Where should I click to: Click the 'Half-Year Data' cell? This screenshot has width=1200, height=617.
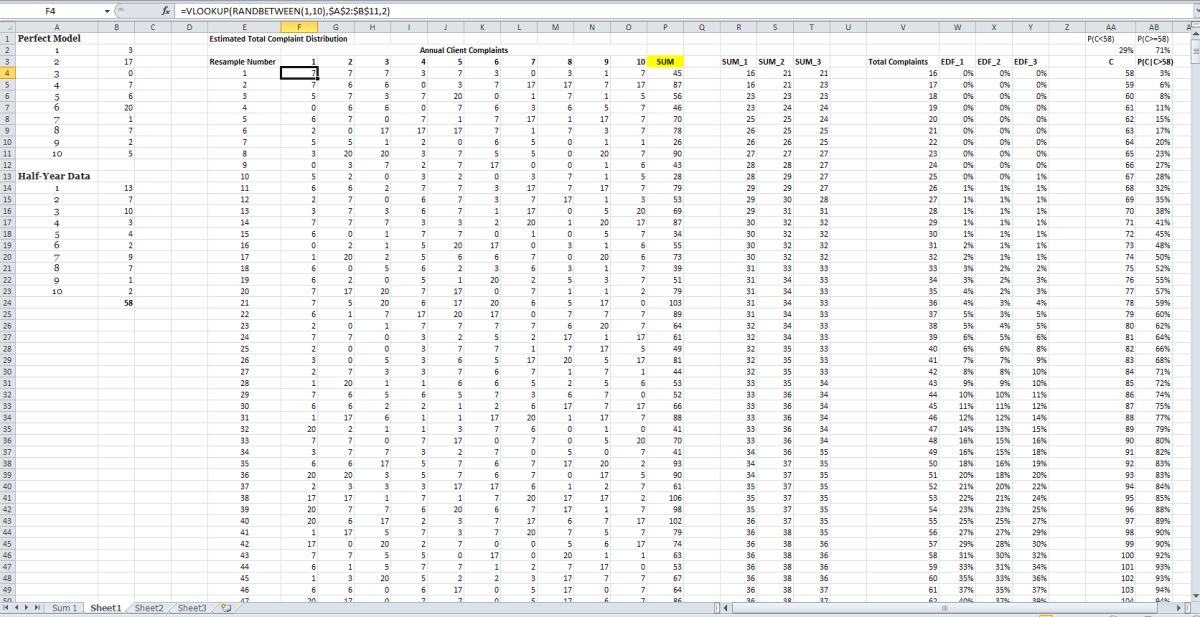coord(55,176)
